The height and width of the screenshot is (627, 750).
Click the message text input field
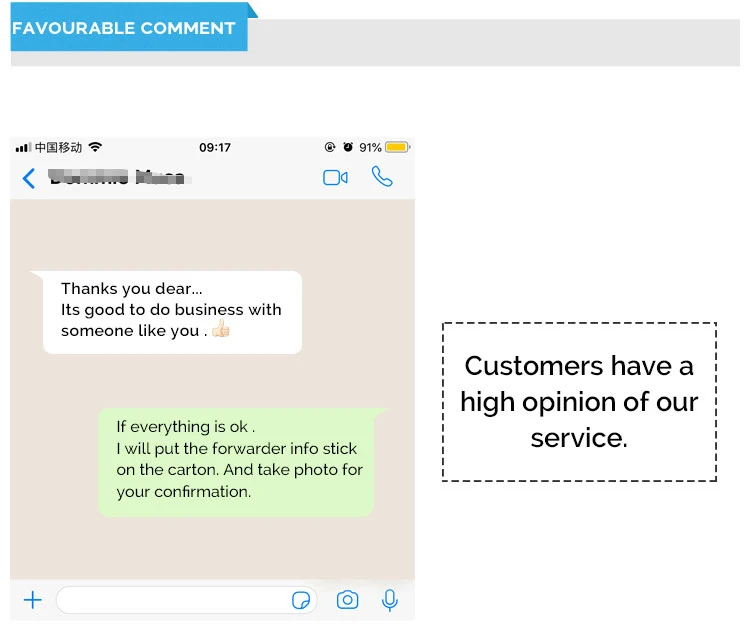pyautogui.click(x=187, y=600)
